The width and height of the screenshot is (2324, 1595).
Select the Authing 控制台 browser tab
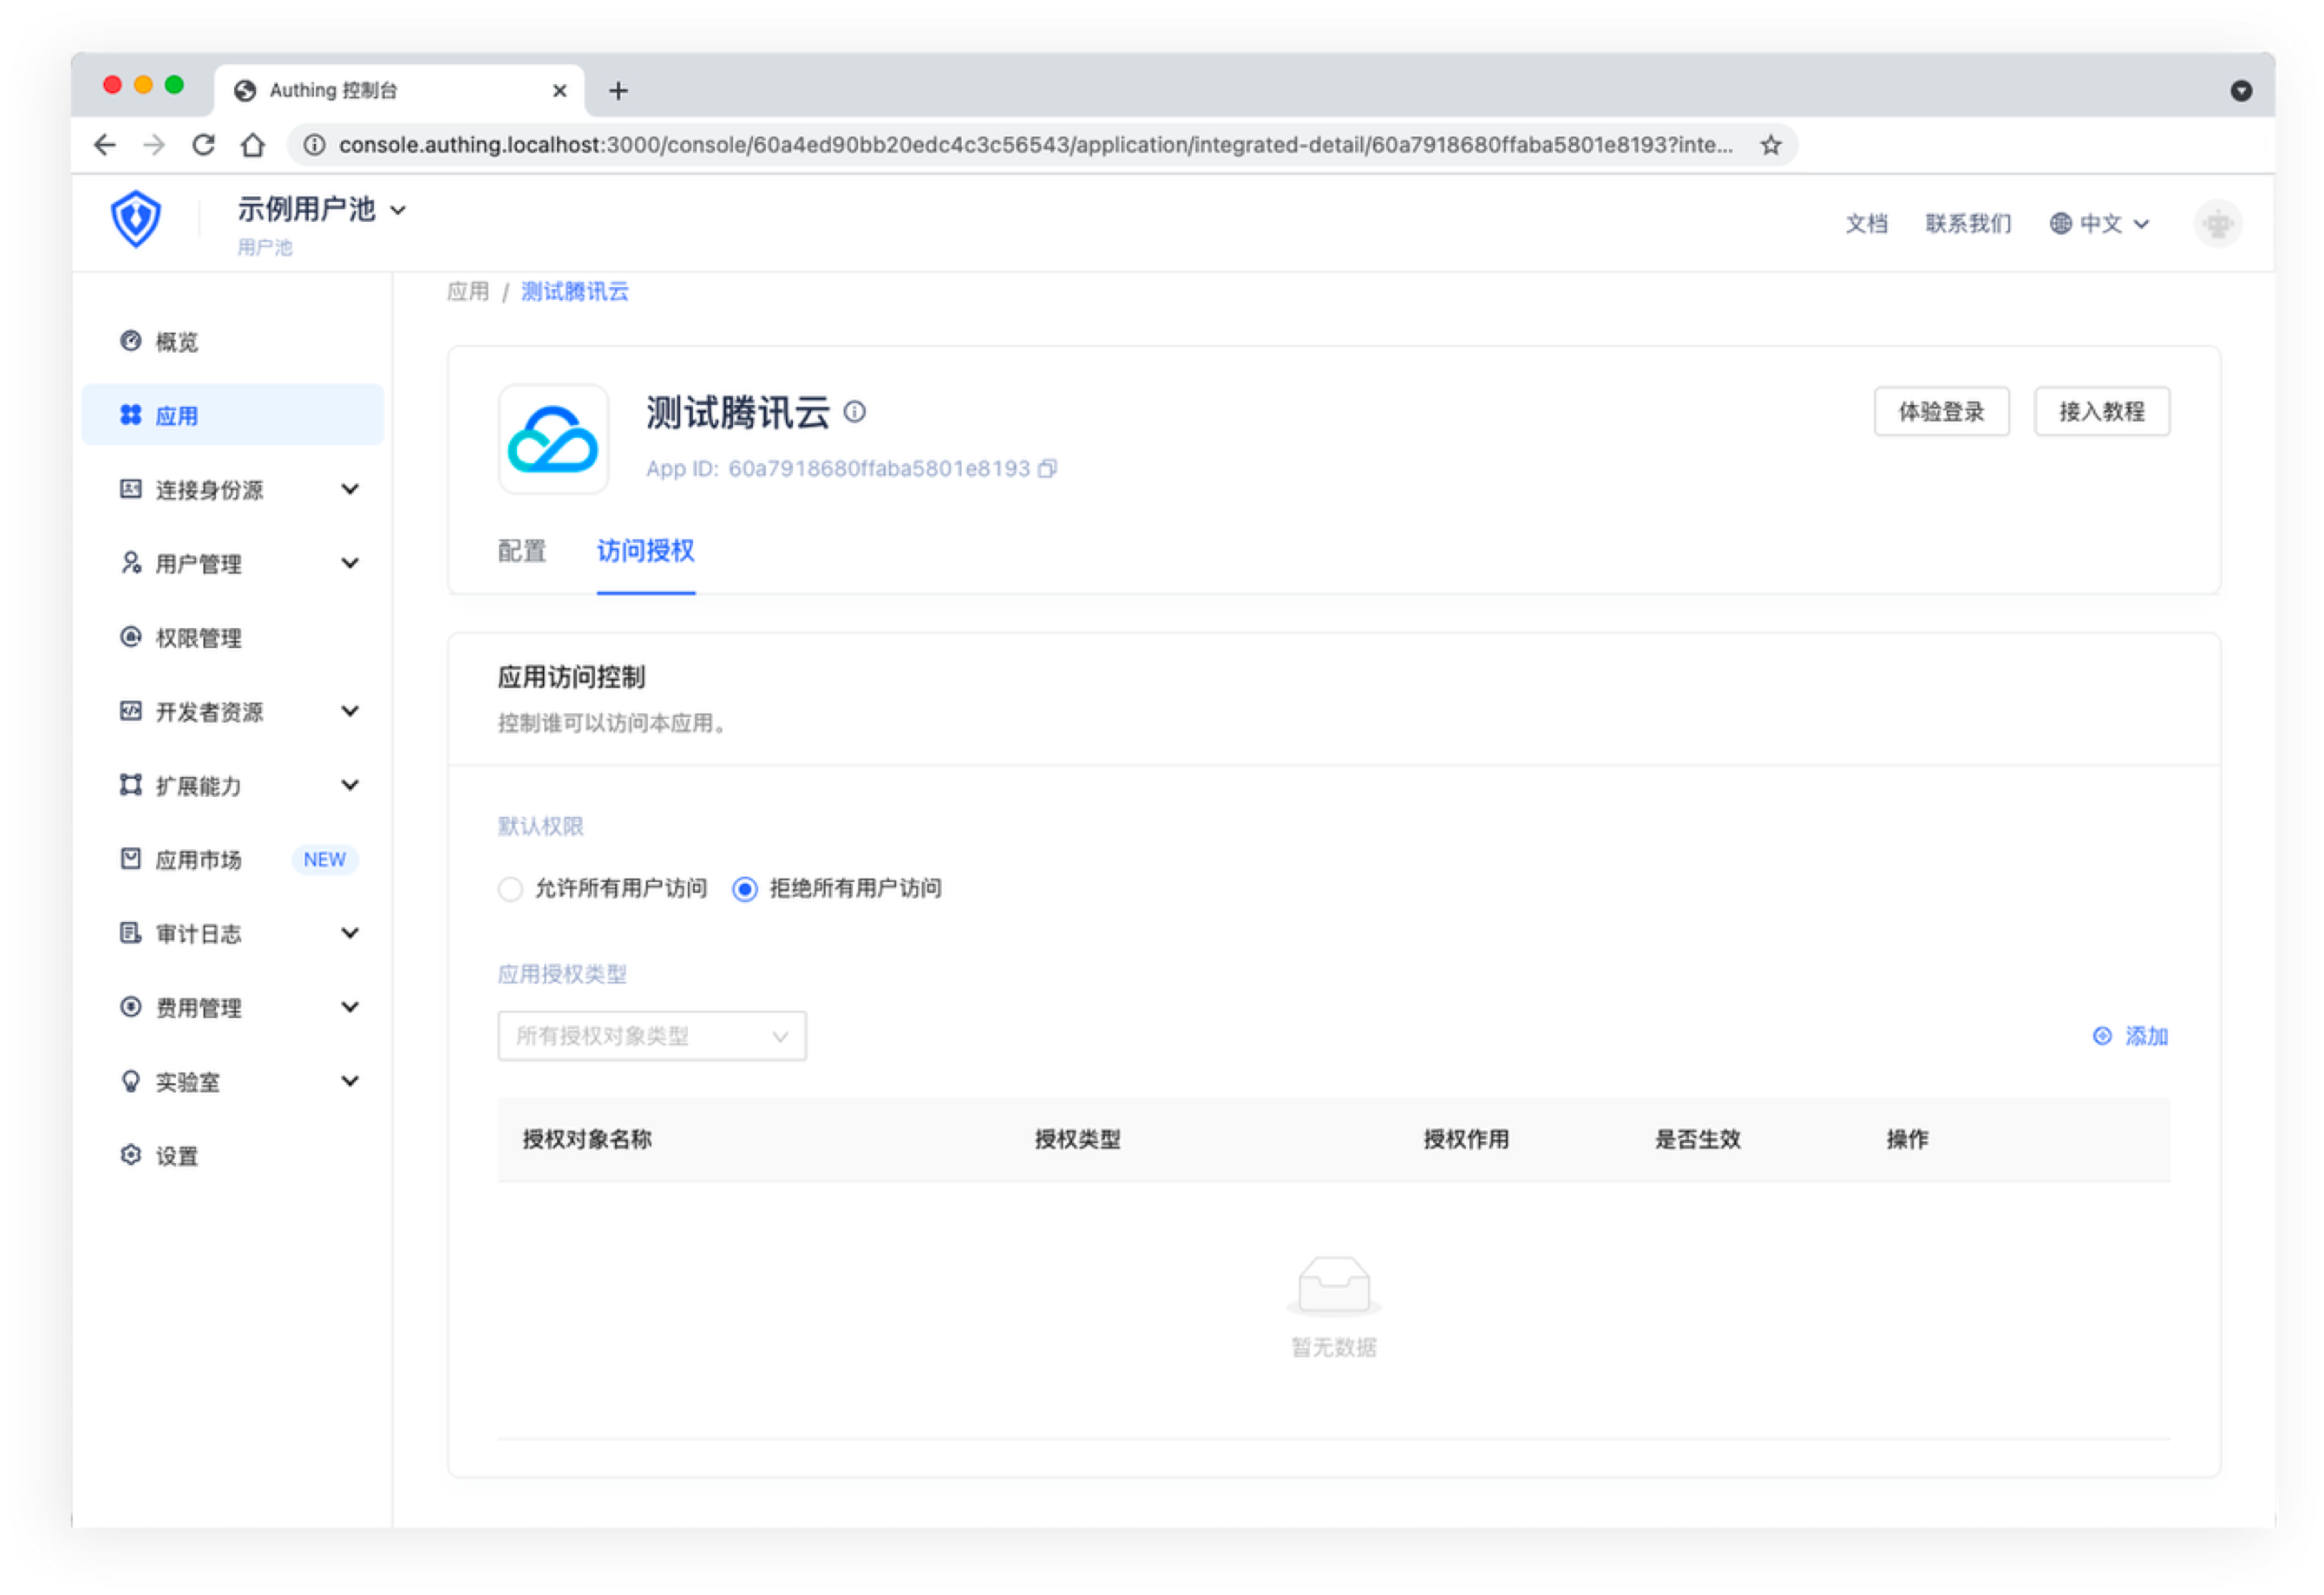pos(399,90)
